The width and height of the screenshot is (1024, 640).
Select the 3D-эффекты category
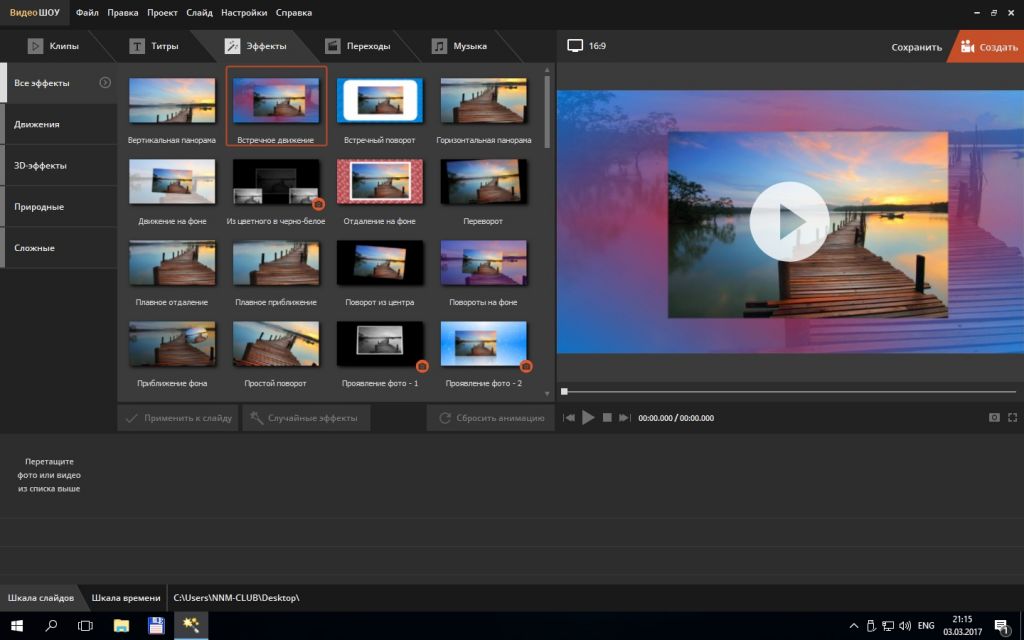(40, 165)
